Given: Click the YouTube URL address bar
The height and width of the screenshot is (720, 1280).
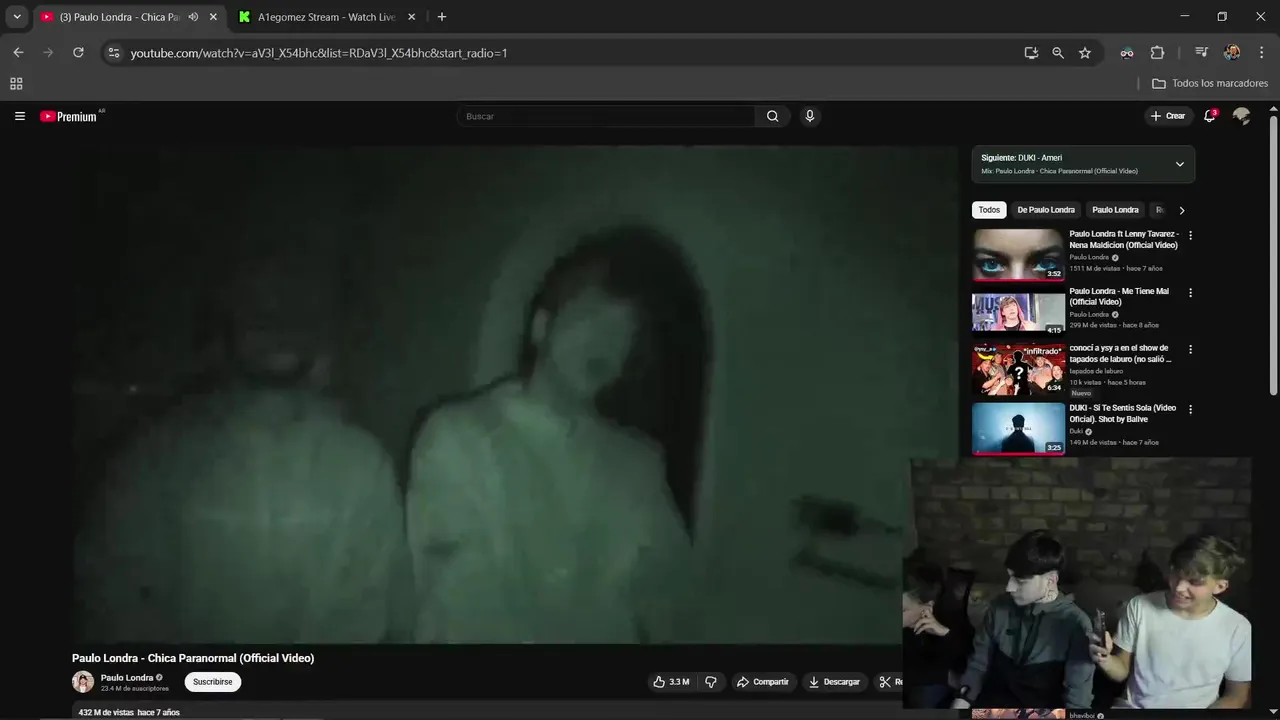Looking at the screenshot, I should click(570, 53).
